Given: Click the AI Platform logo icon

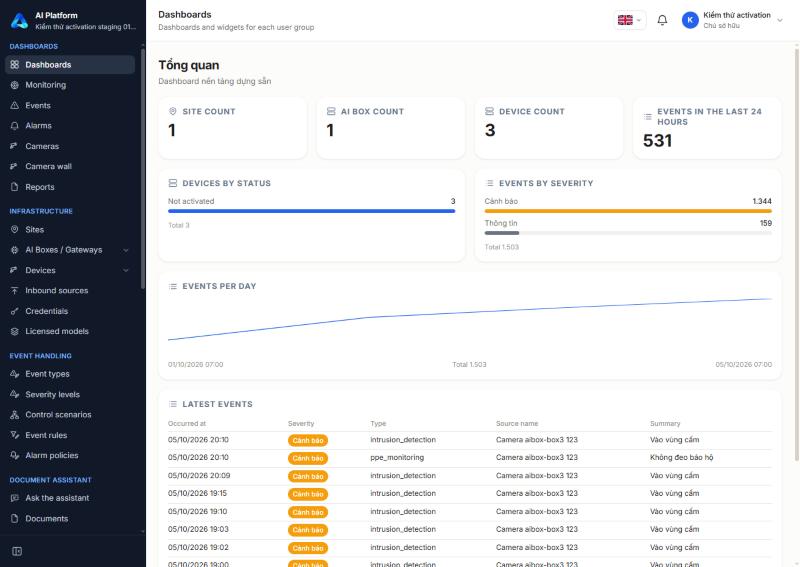Looking at the screenshot, I should click(x=19, y=20).
